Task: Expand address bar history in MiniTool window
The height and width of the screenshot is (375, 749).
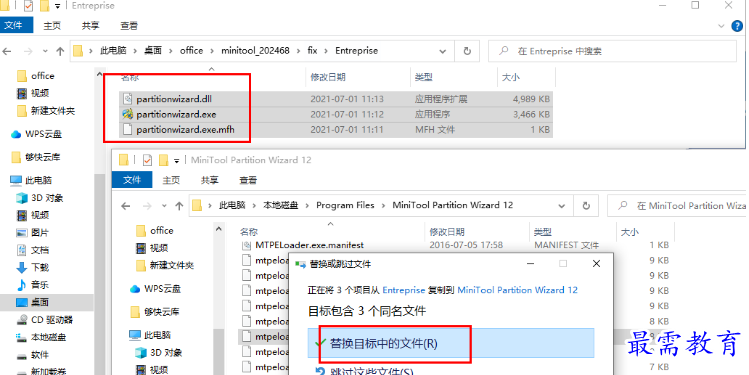Action: point(562,206)
